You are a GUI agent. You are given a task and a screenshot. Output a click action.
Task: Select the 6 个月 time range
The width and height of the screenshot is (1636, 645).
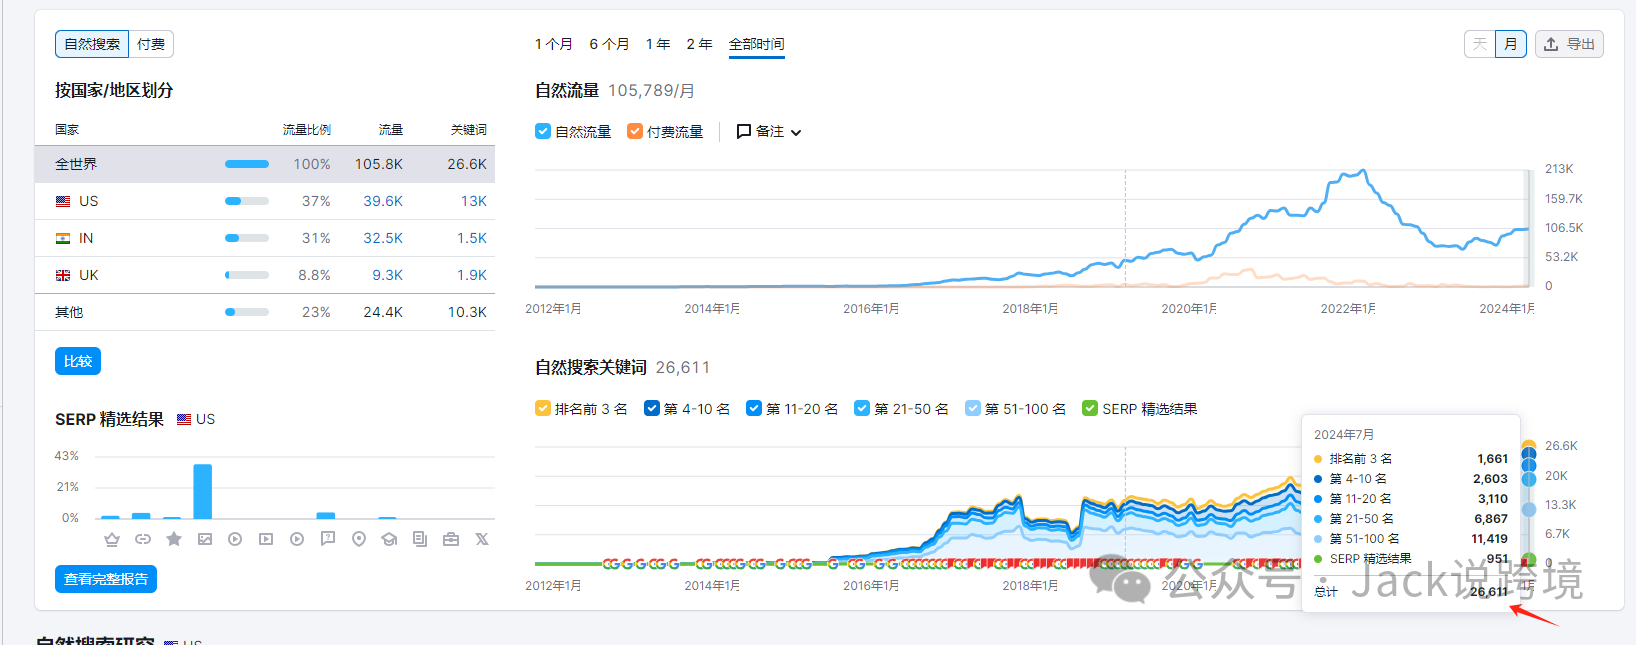[x=609, y=44]
